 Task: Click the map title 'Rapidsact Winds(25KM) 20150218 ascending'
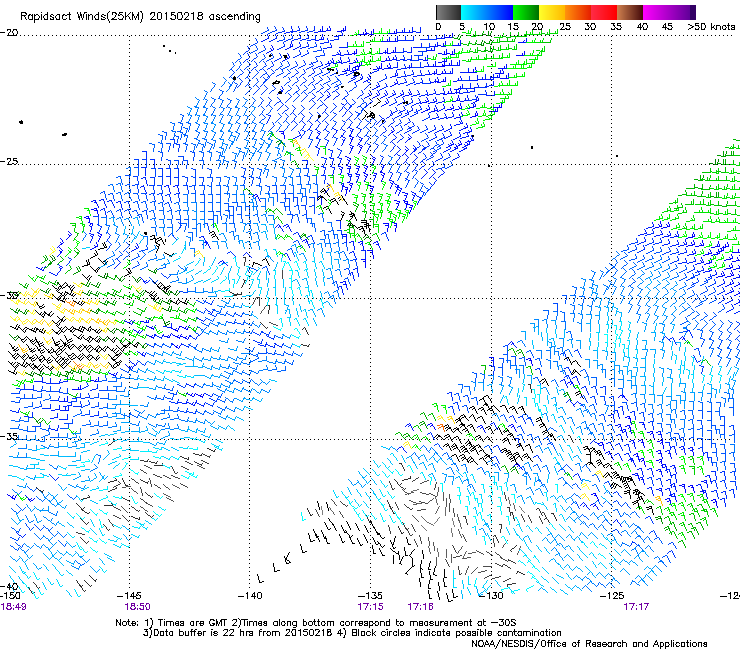click(x=140, y=17)
